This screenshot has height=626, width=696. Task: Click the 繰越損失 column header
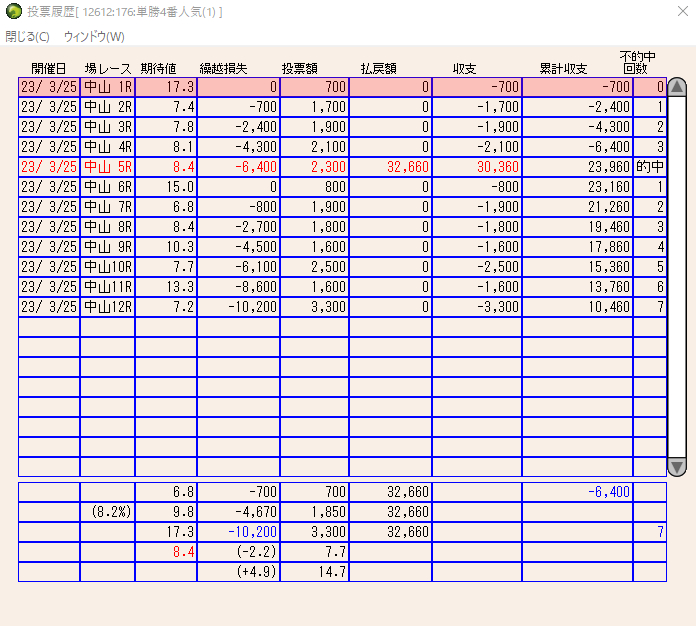tap(223, 69)
